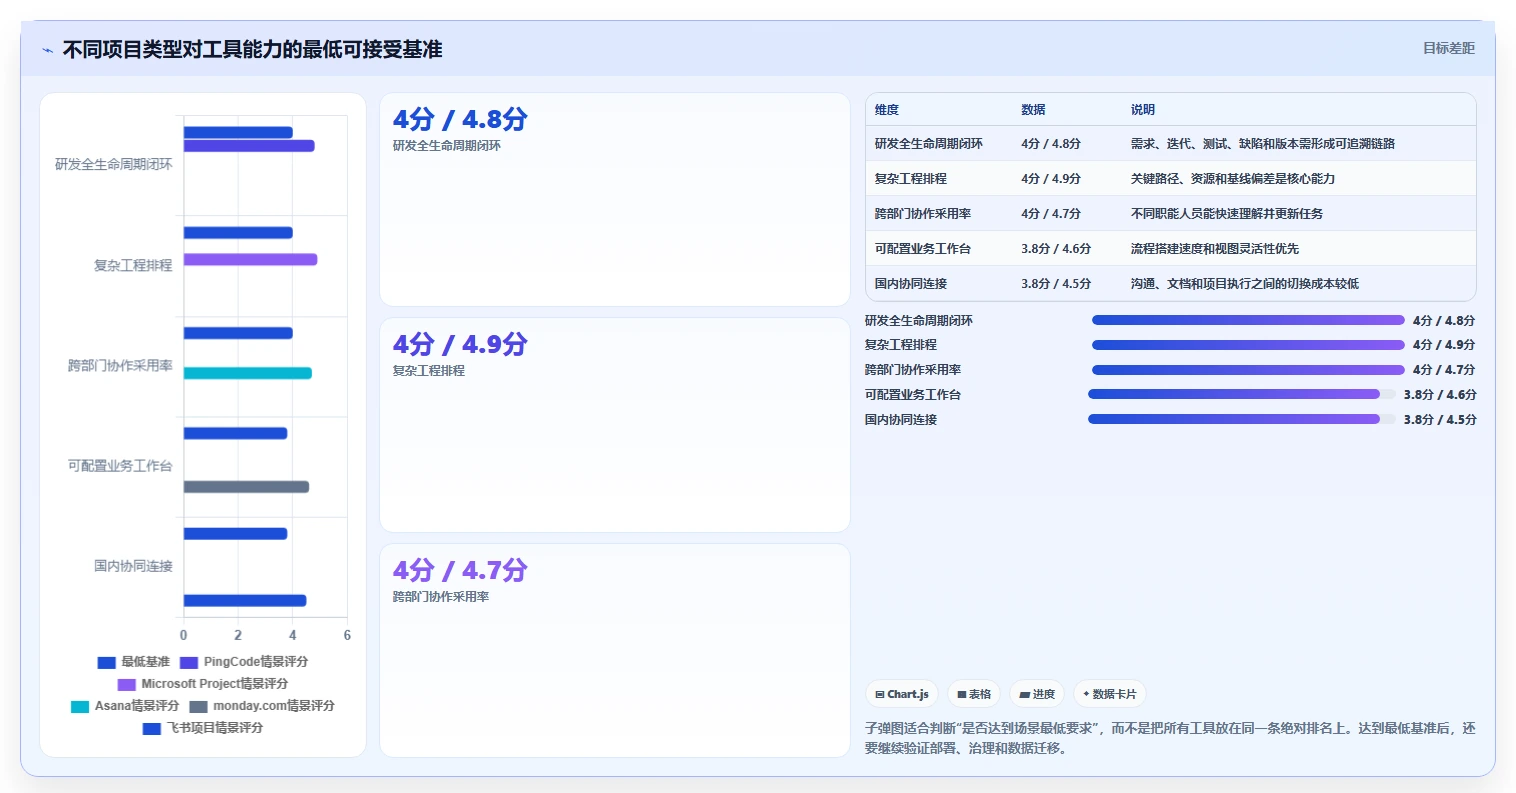Click the 流程搭建速度和视图灵活性优先 description
1516x793 pixels.
pyautogui.click(x=1215, y=249)
